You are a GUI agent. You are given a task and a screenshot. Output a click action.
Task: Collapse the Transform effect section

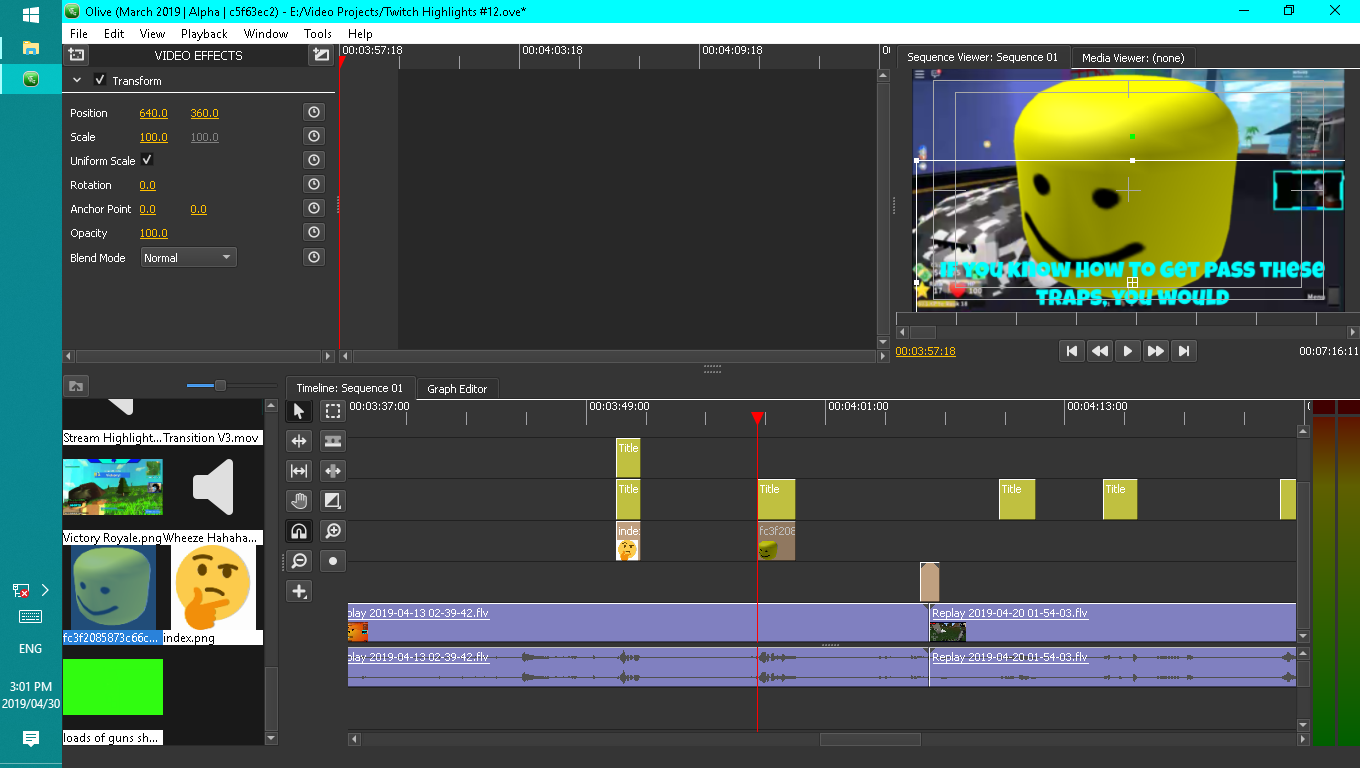tap(77, 80)
